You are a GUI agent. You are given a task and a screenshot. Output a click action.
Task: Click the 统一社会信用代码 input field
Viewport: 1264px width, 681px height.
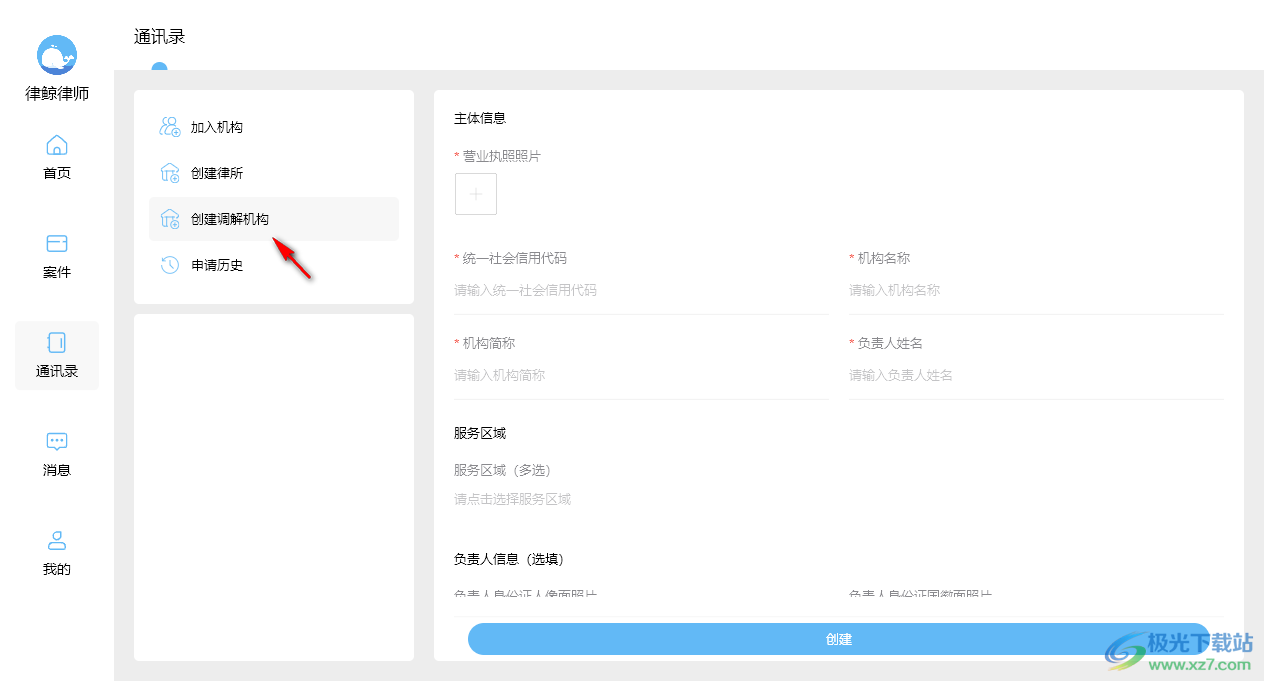640,290
